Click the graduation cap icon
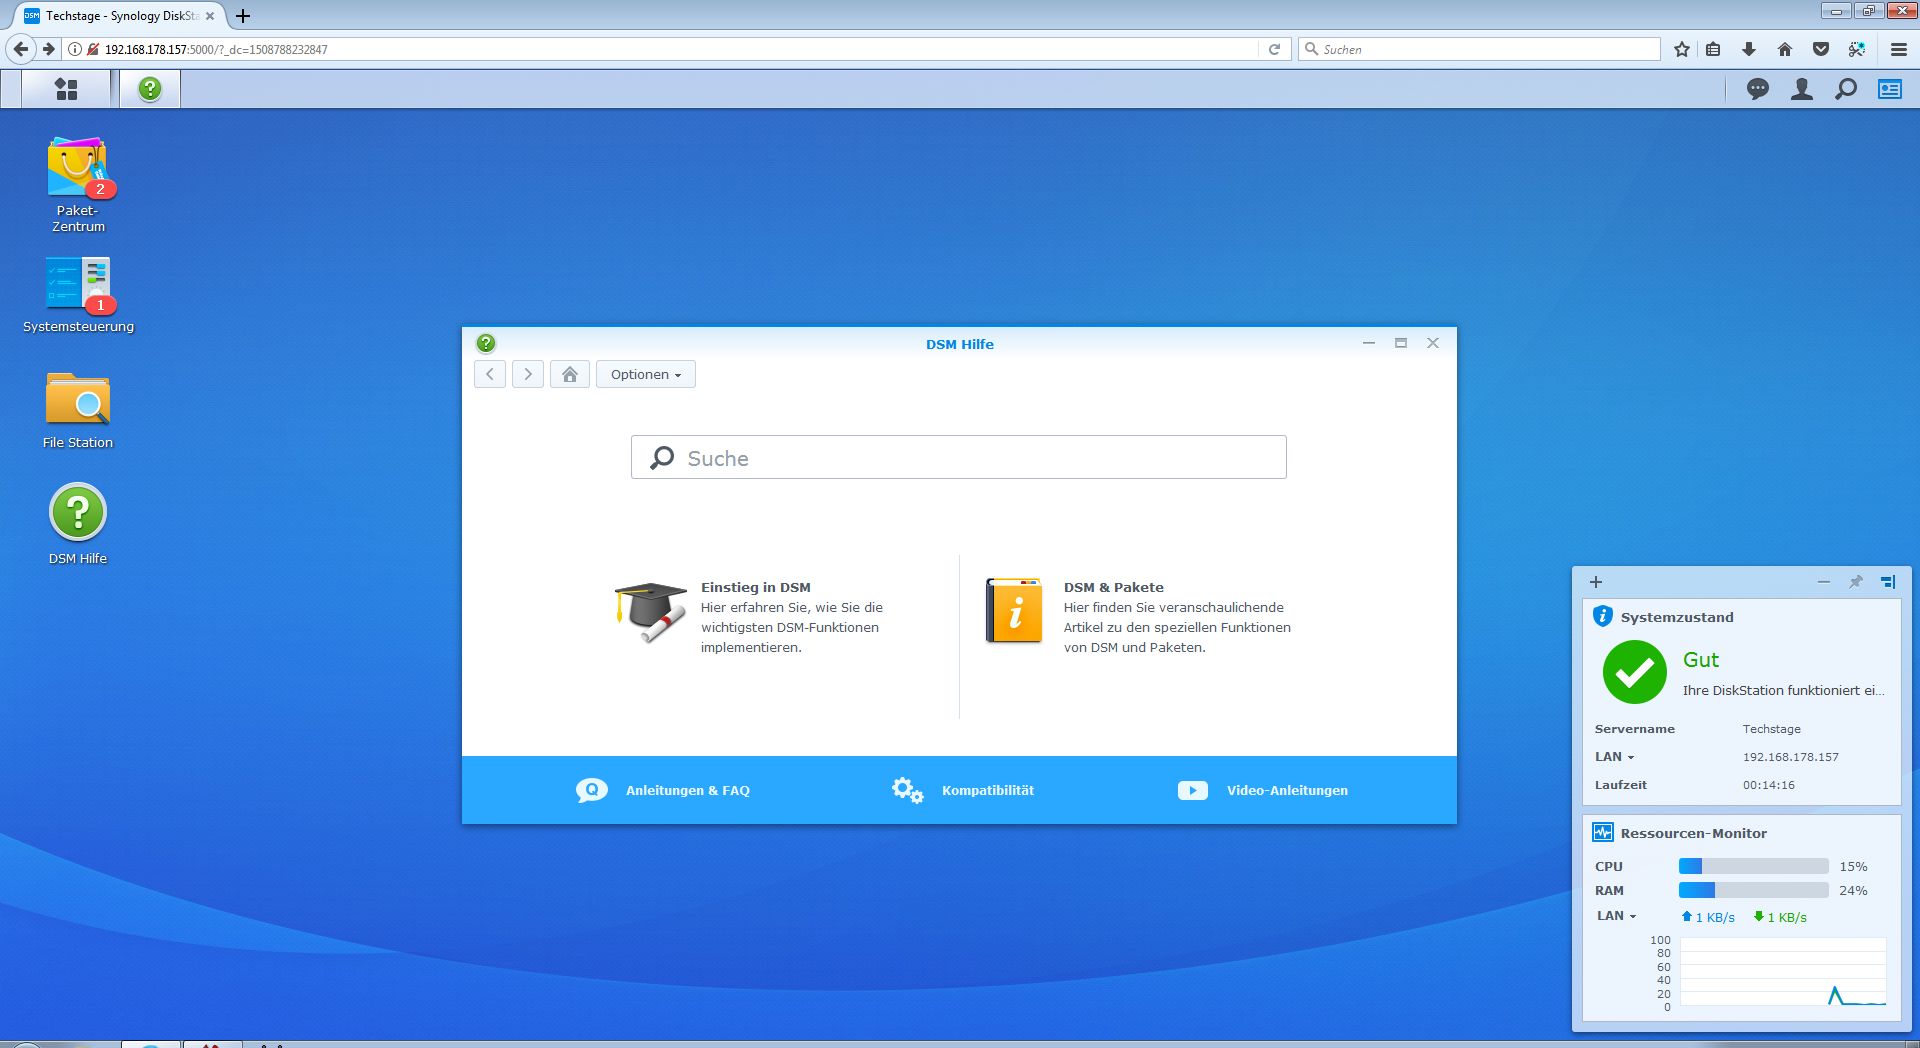Screen dimensions: 1920x1048 (651, 612)
